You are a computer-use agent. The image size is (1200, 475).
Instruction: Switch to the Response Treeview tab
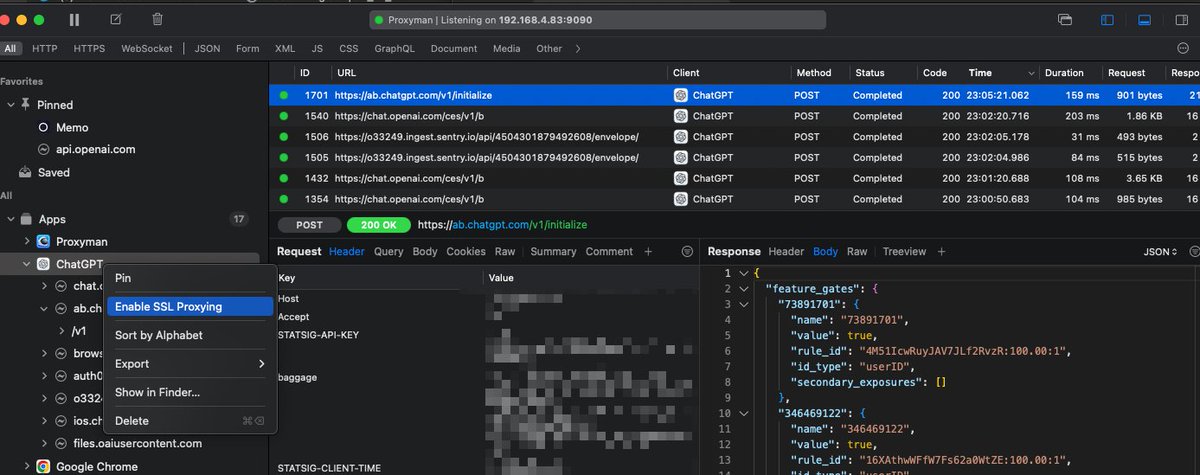pos(904,251)
